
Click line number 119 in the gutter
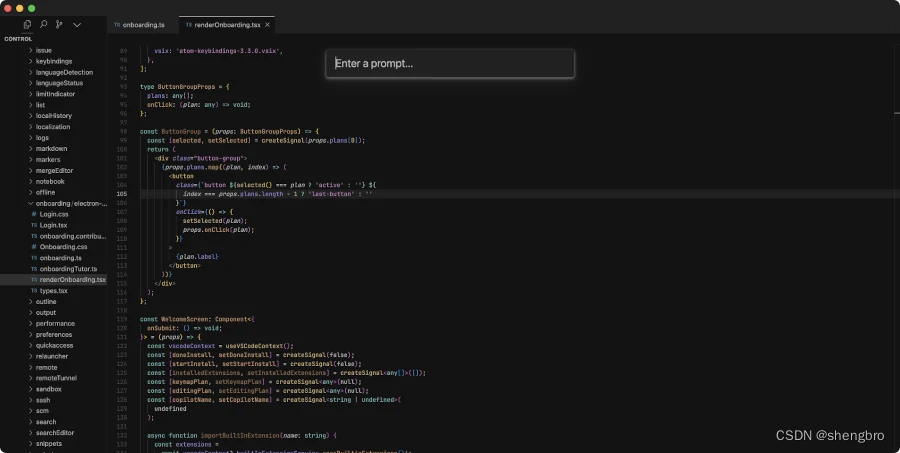122,319
